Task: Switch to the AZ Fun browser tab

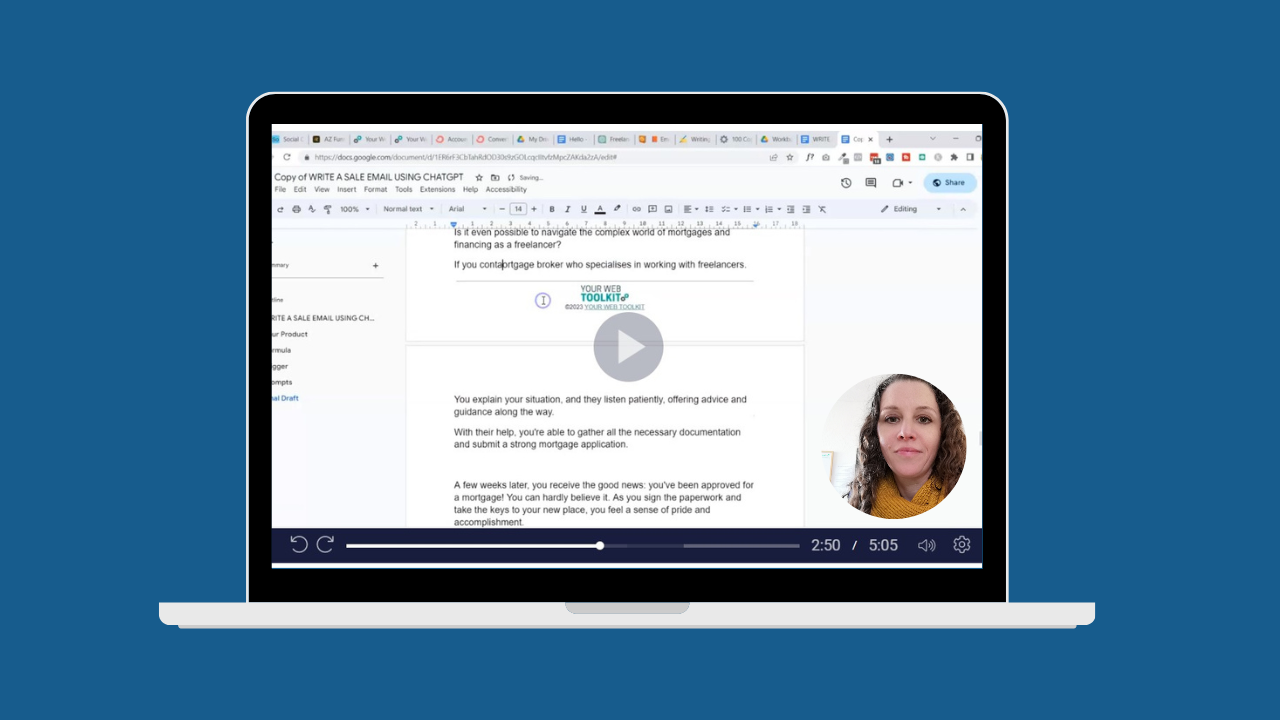Action: (329, 139)
